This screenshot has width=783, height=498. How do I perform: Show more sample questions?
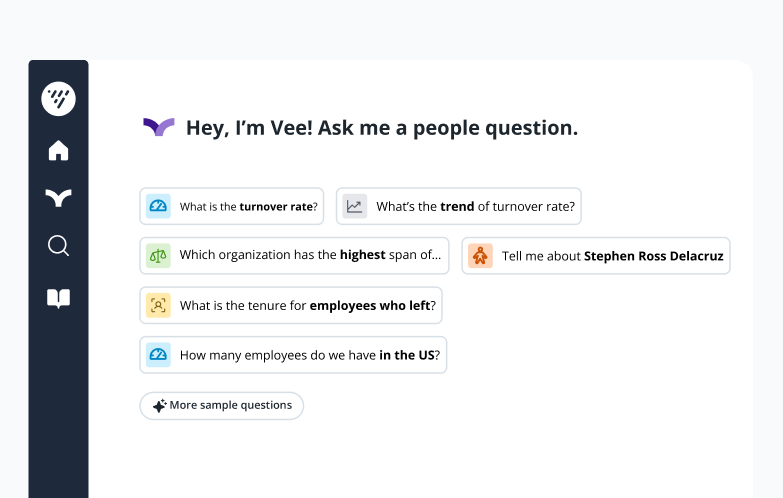click(230, 406)
